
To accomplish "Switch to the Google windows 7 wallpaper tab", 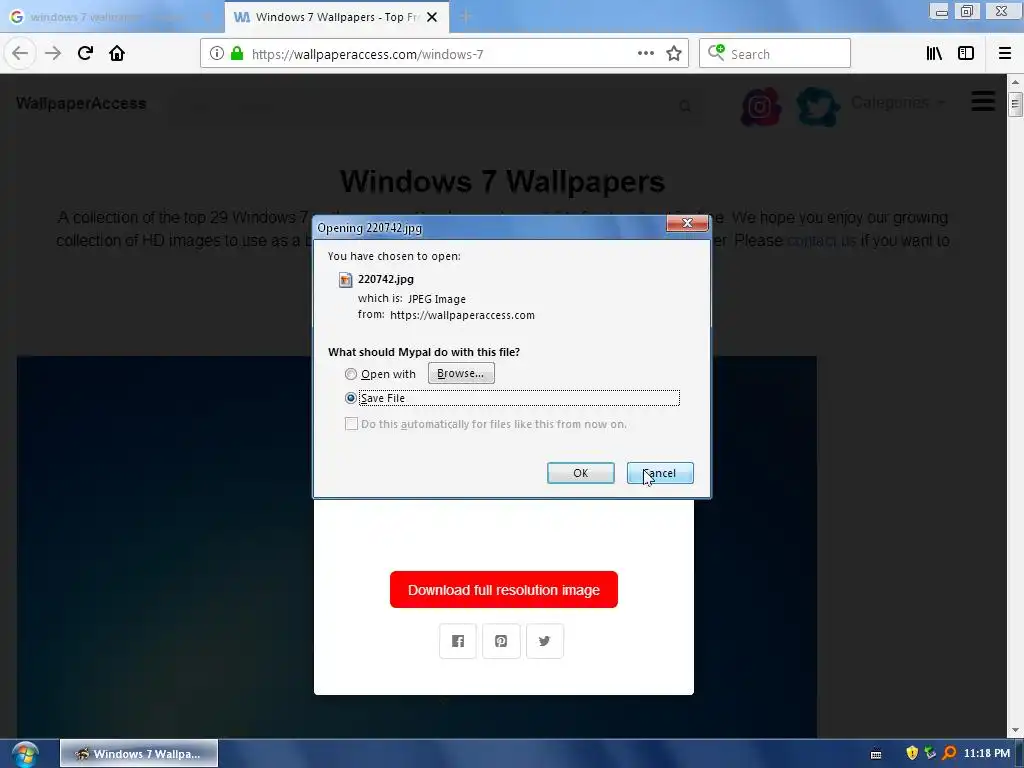I will point(111,17).
